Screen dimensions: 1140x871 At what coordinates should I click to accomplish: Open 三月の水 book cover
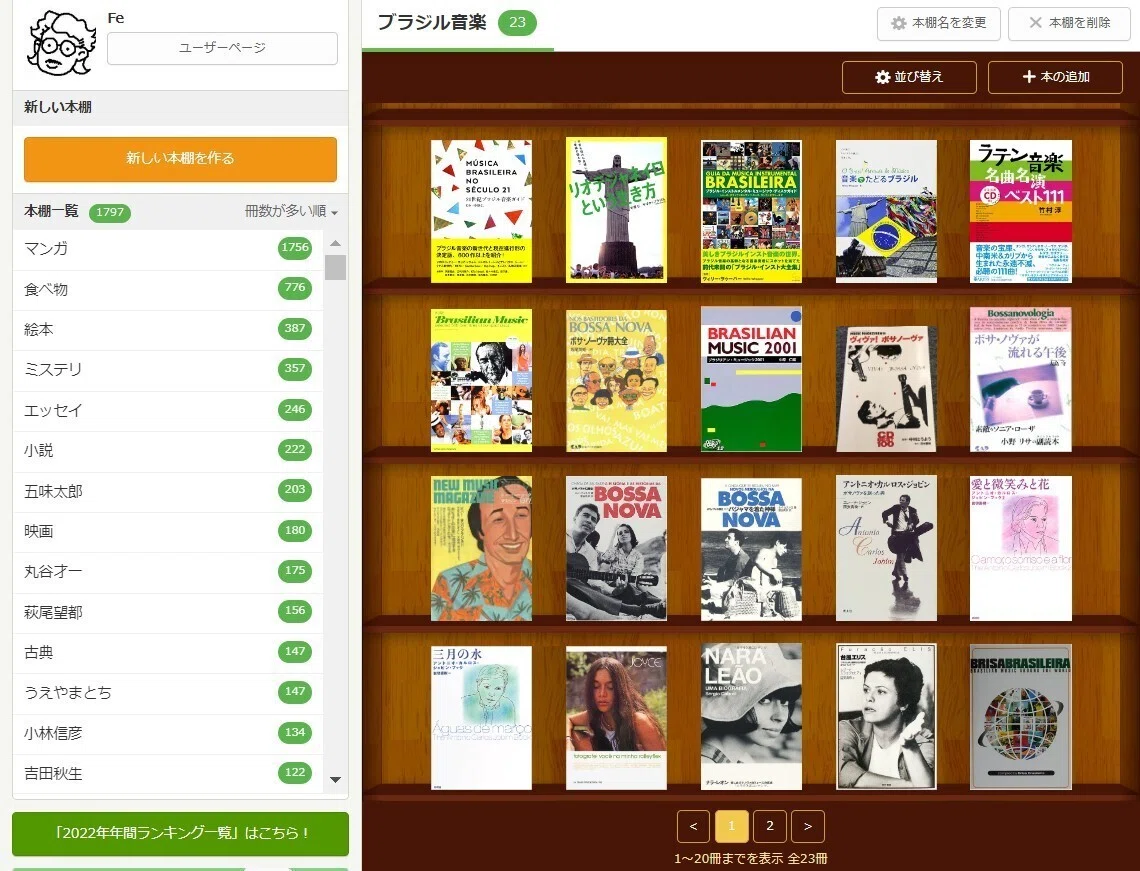tap(481, 718)
